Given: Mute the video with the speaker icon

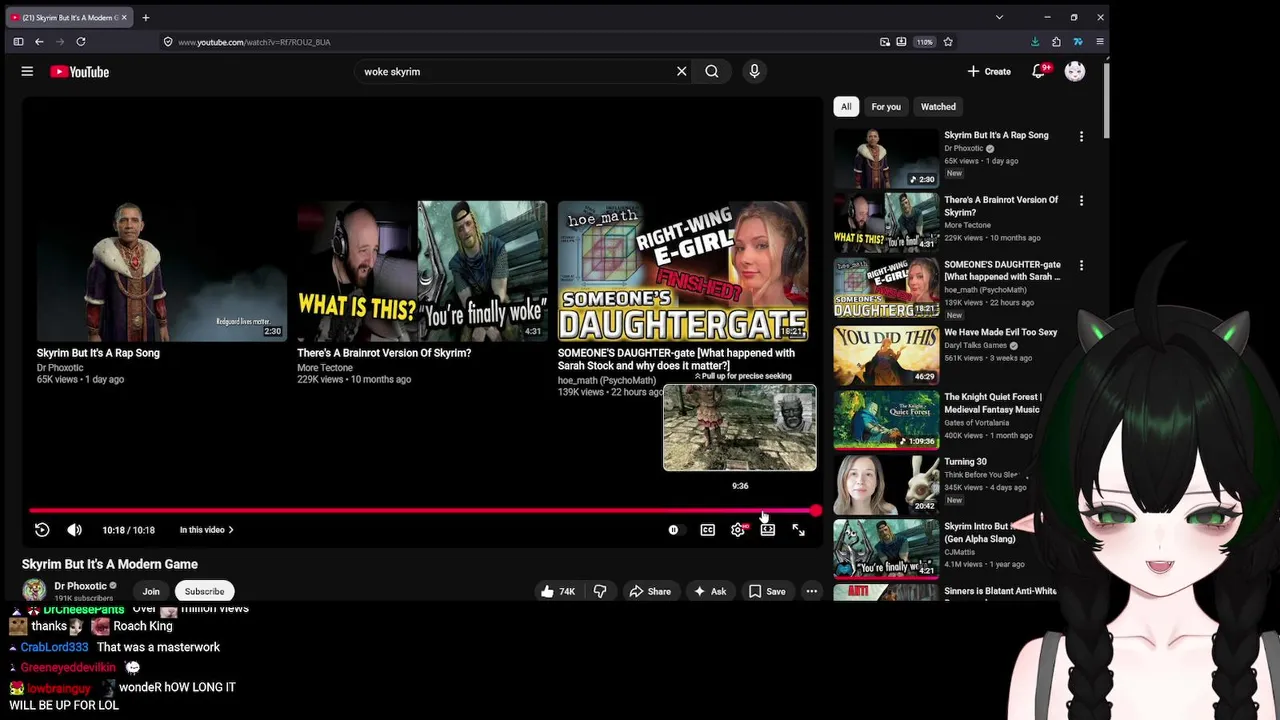Looking at the screenshot, I should tap(74, 530).
